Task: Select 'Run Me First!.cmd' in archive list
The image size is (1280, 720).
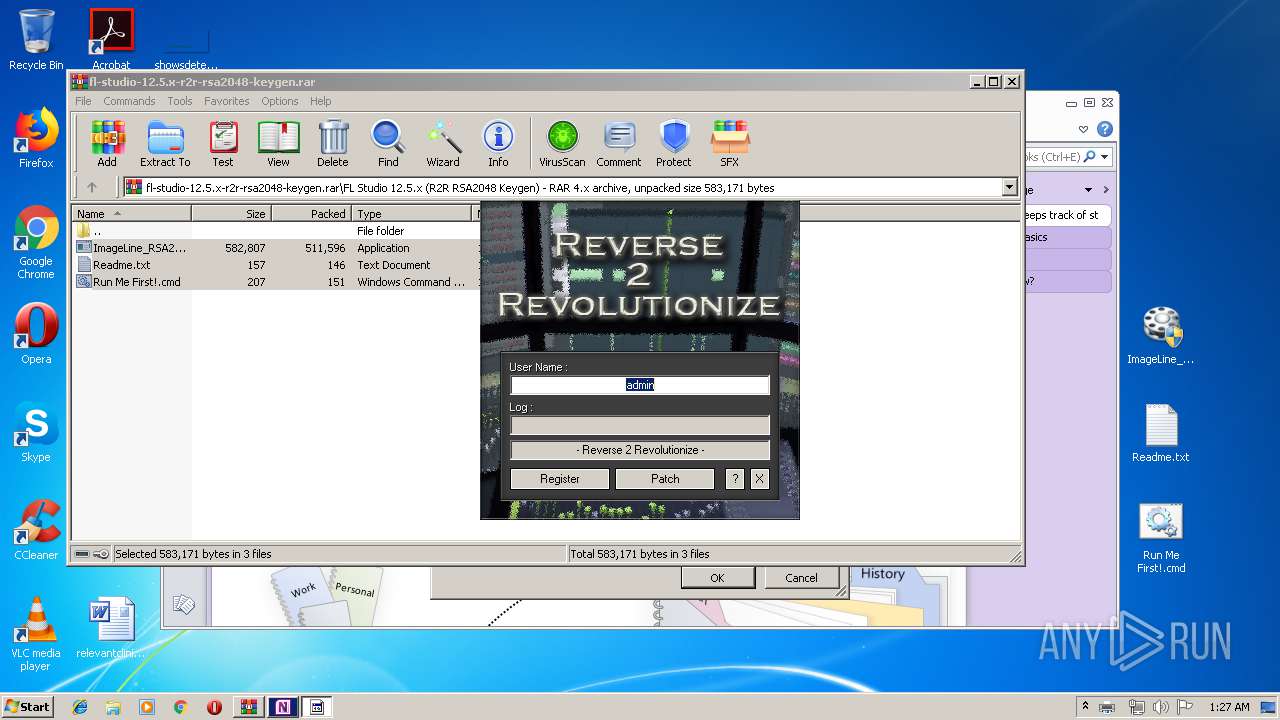Action: pyautogui.click(x=275, y=282)
